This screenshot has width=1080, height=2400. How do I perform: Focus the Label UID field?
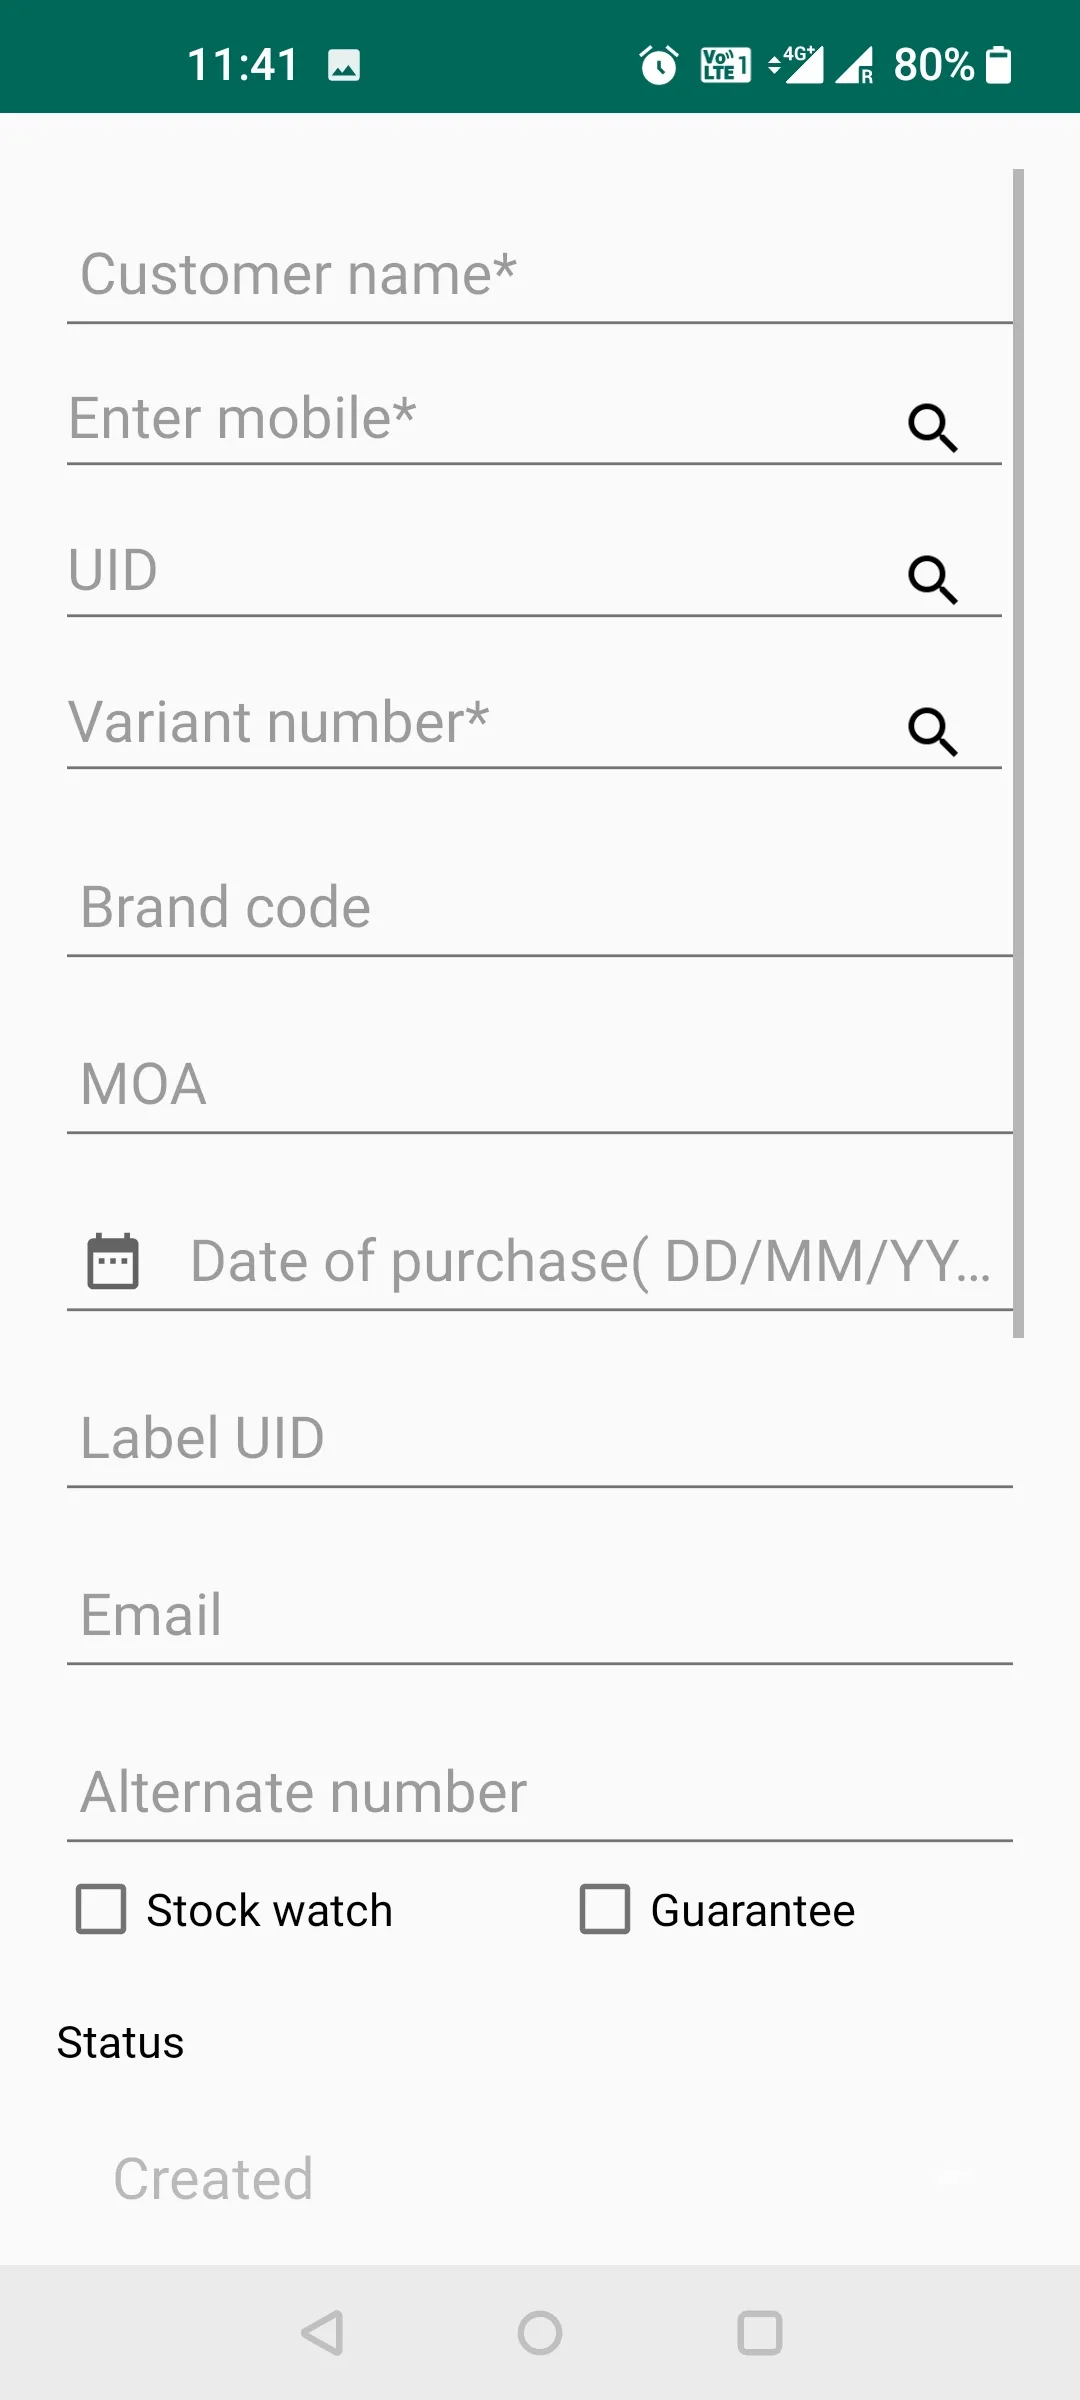(540, 1438)
